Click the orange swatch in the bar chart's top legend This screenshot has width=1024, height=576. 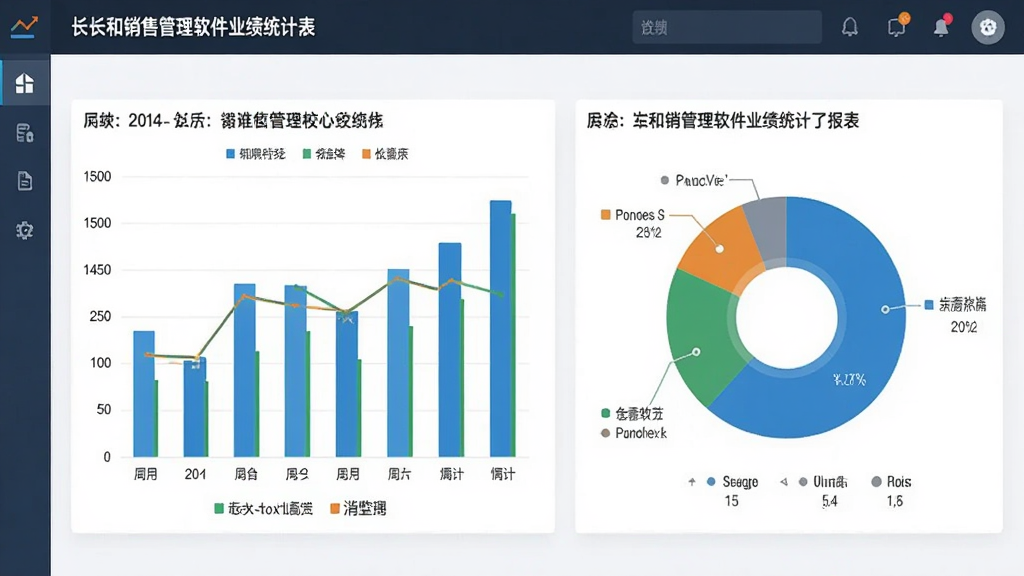pos(366,154)
